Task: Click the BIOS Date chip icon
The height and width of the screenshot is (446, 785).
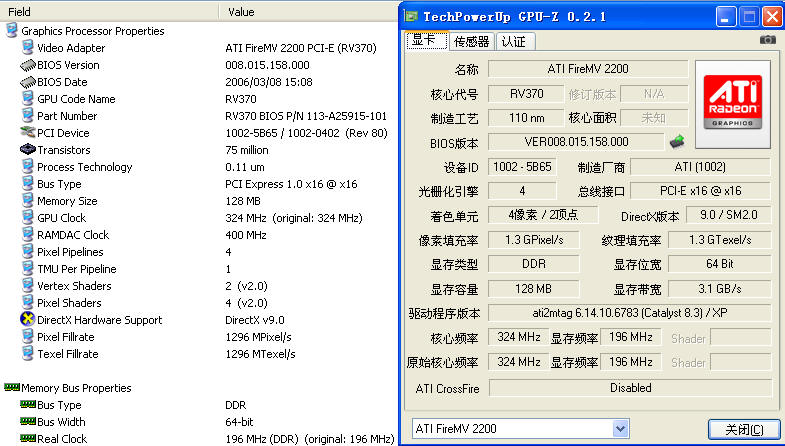Action: click(x=28, y=82)
